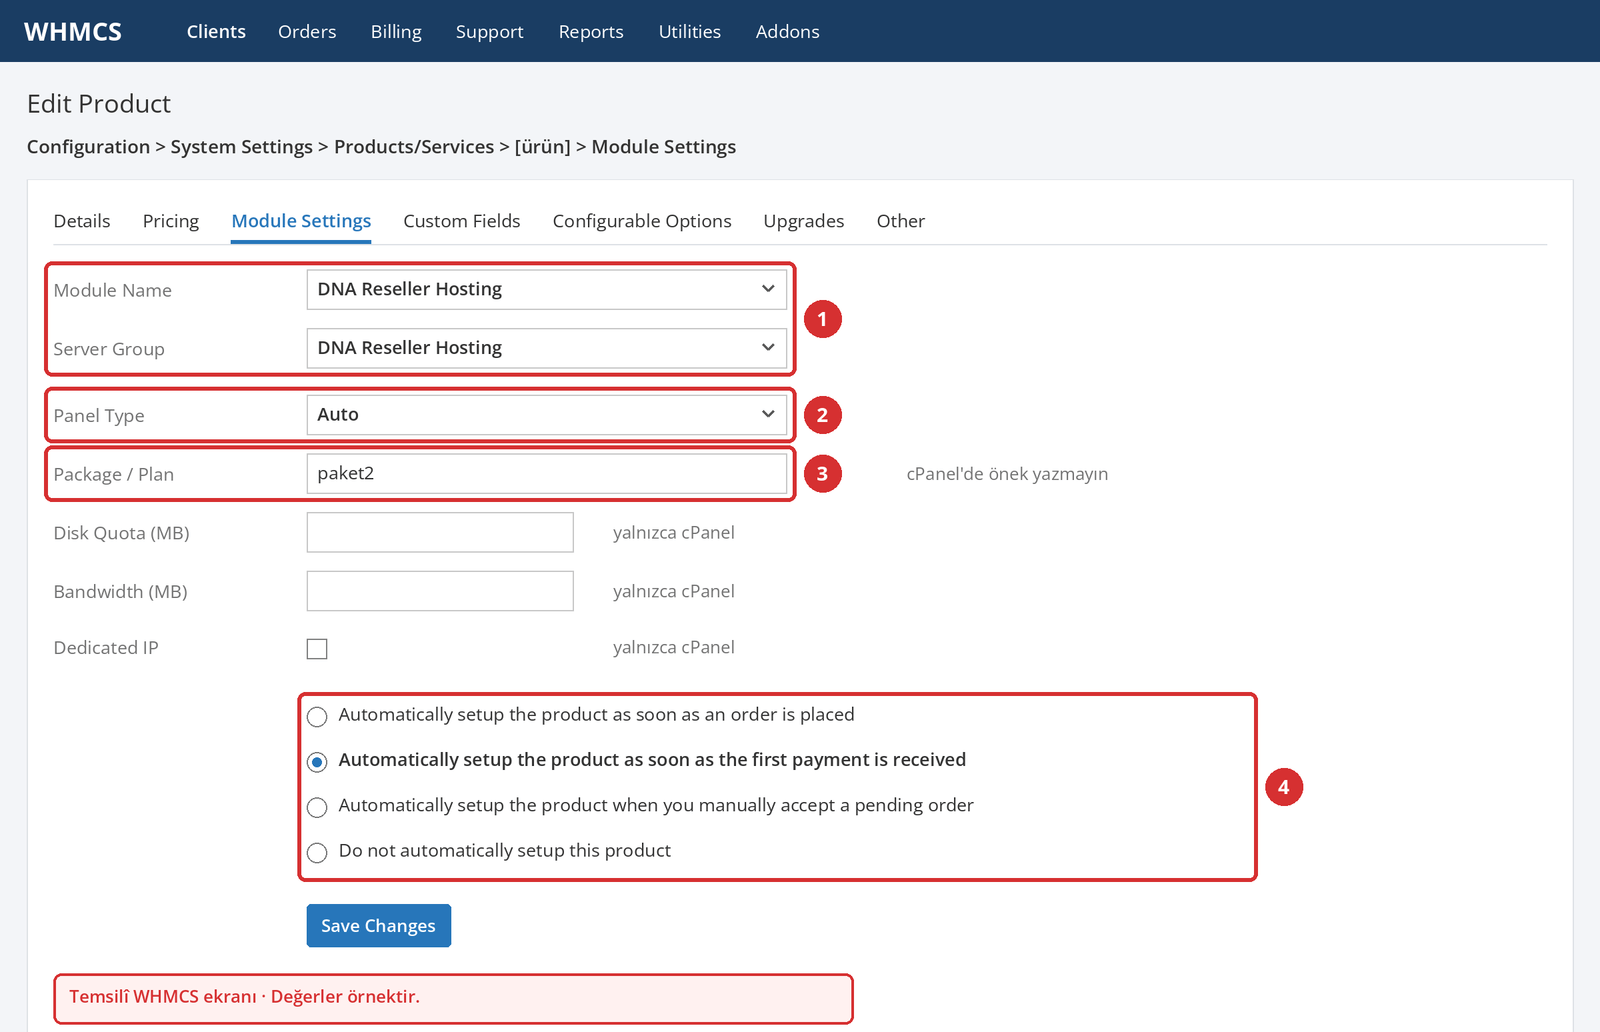Image resolution: width=1600 pixels, height=1032 pixels.
Task: Select setup when manually accepting pending order
Action: 317,807
